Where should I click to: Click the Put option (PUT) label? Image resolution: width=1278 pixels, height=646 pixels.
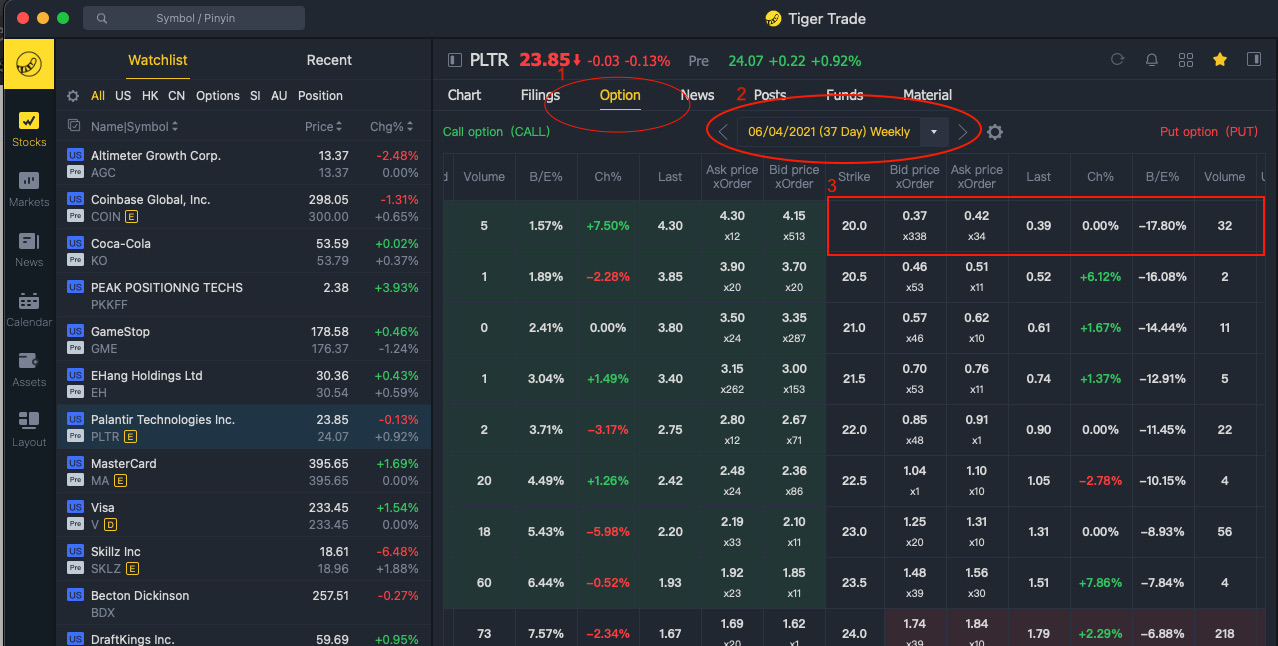1208,132
